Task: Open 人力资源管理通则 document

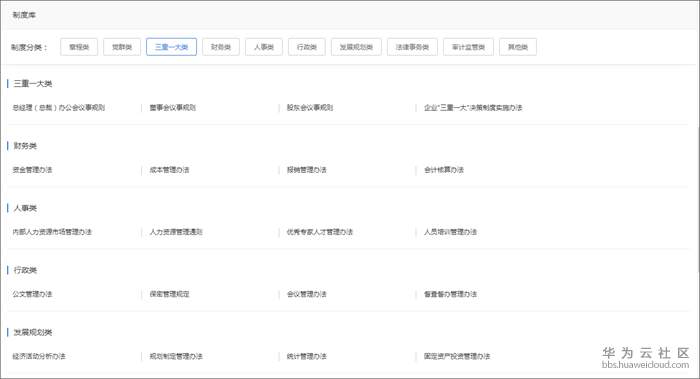Action: (176, 232)
